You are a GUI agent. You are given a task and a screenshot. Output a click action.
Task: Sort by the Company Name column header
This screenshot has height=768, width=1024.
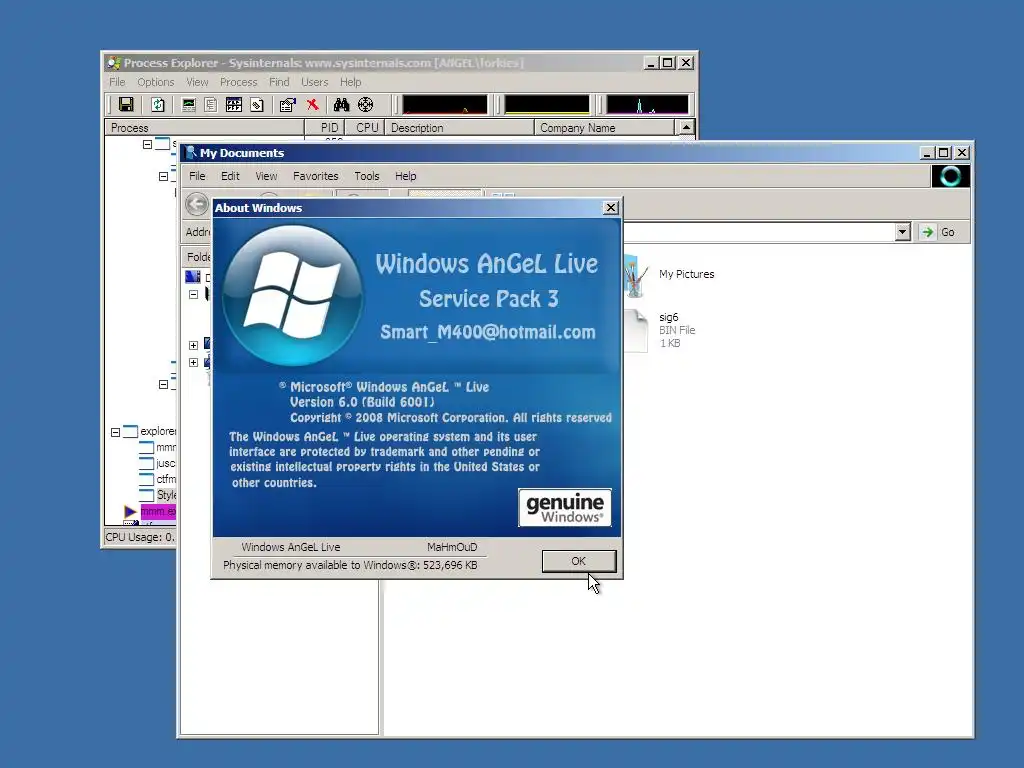click(604, 127)
